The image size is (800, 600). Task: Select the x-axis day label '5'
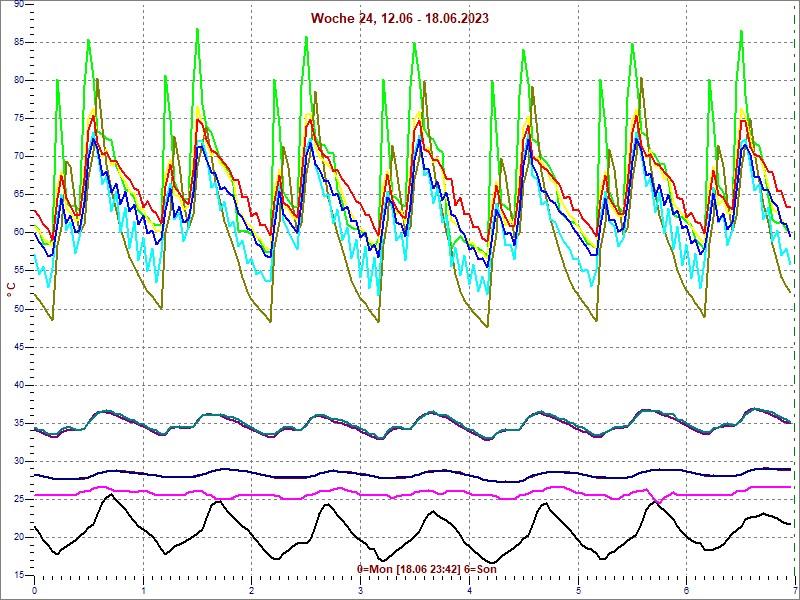click(x=579, y=592)
